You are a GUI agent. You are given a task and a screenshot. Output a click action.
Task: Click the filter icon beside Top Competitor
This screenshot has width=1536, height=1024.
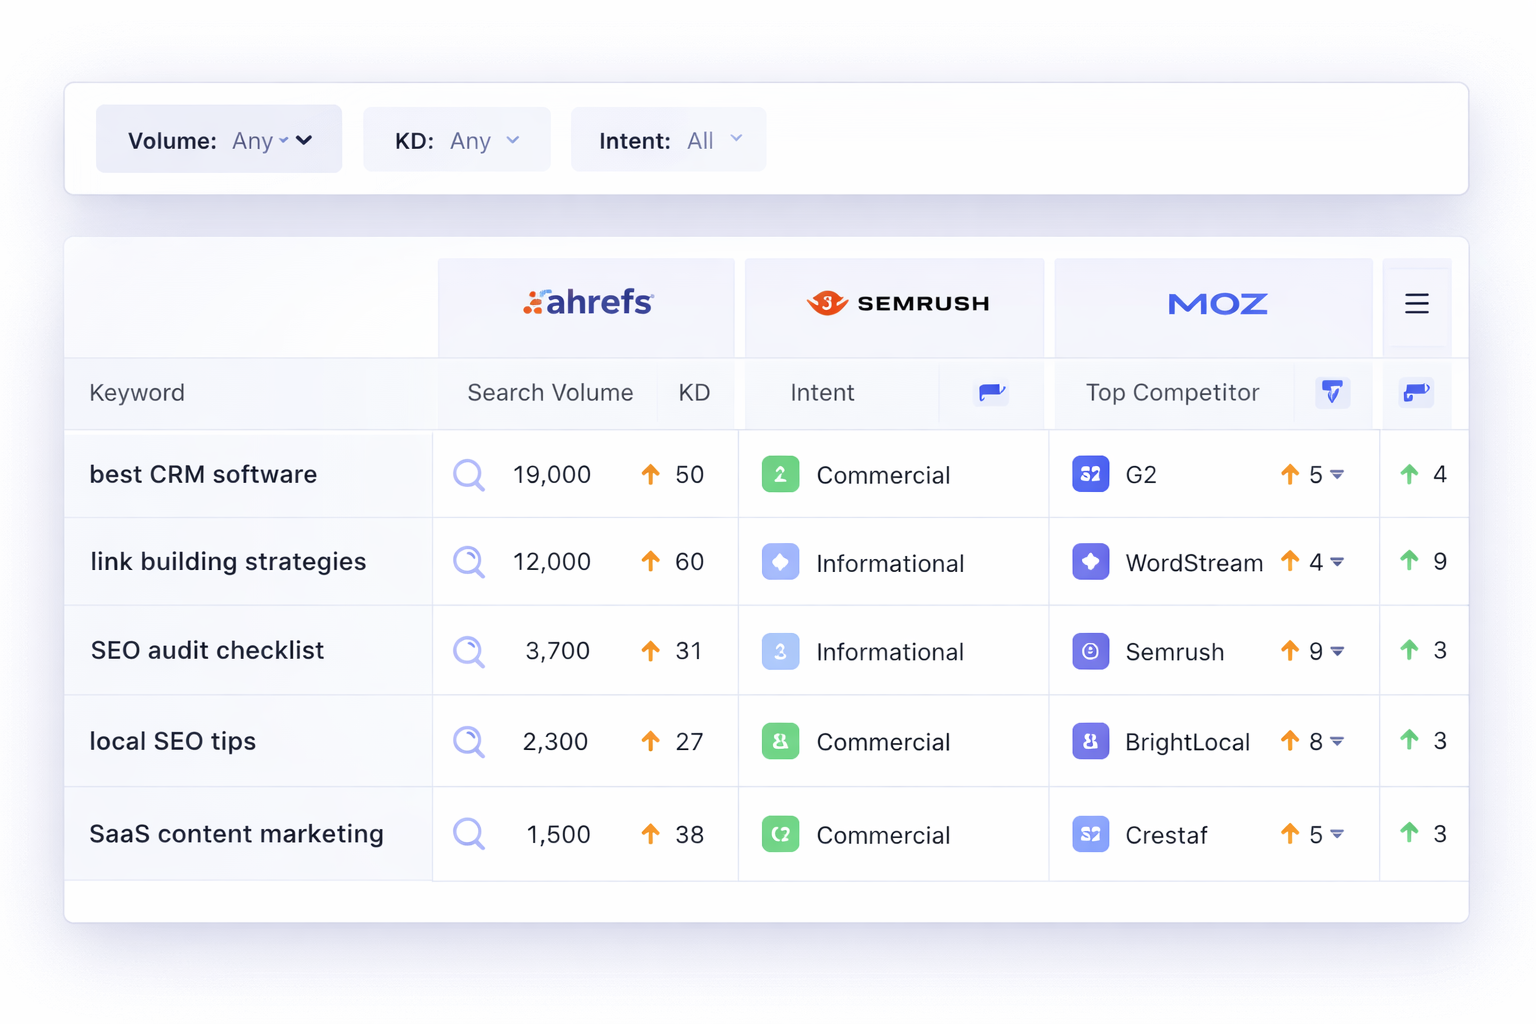coord(1332,392)
